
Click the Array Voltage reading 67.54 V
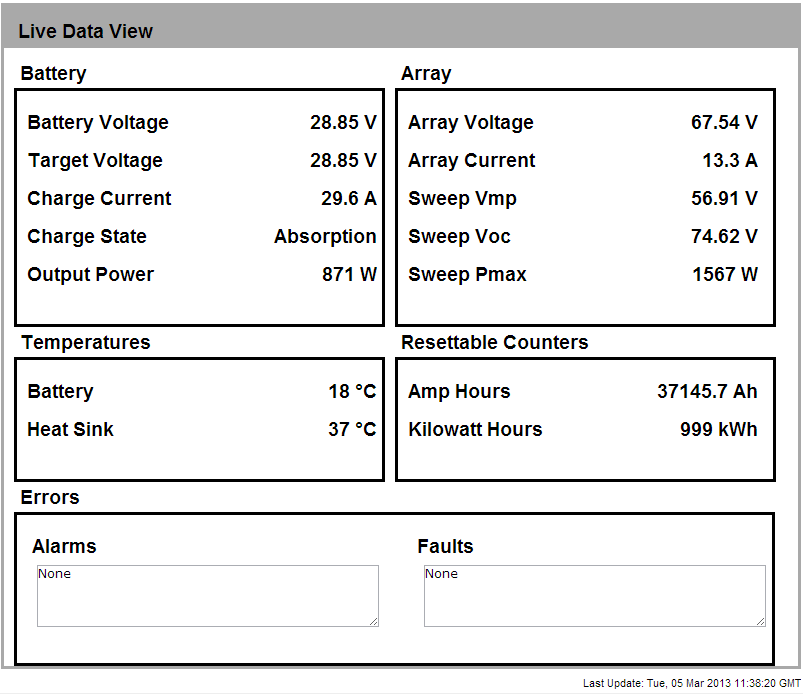pyautogui.click(x=724, y=123)
